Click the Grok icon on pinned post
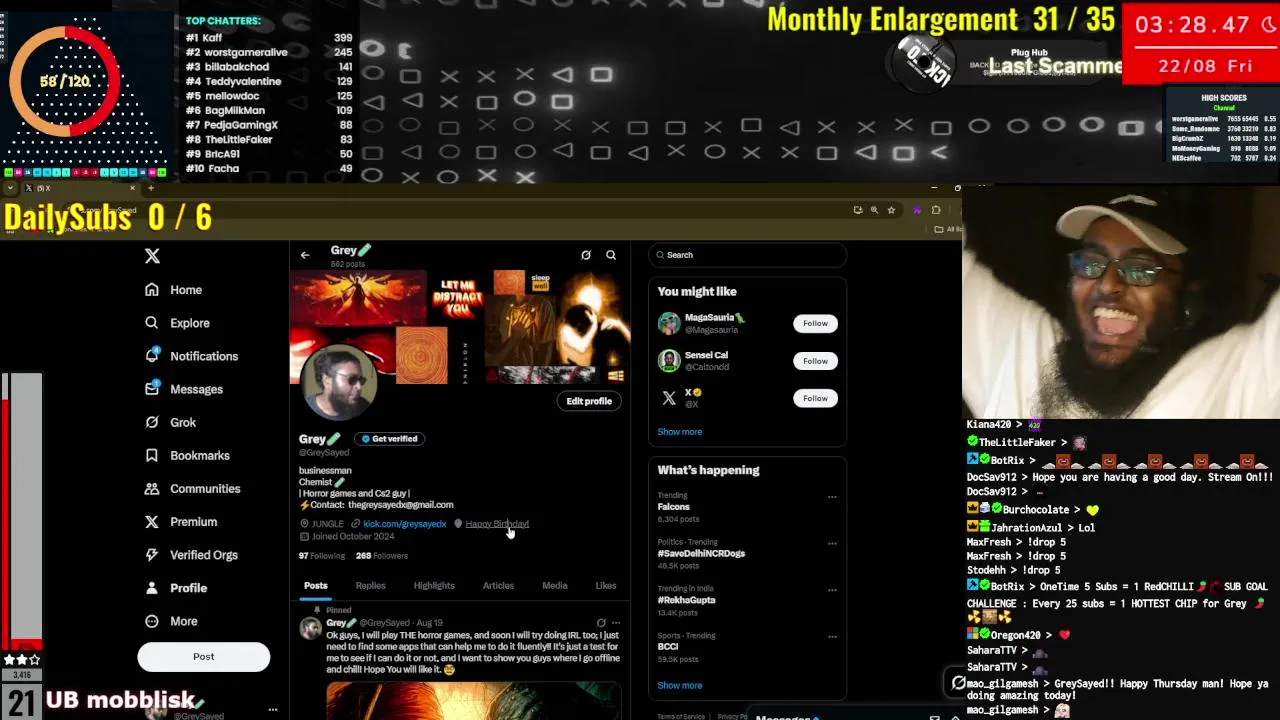The width and height of the screenshot is (1280, 720). click(x=601, y=623)
